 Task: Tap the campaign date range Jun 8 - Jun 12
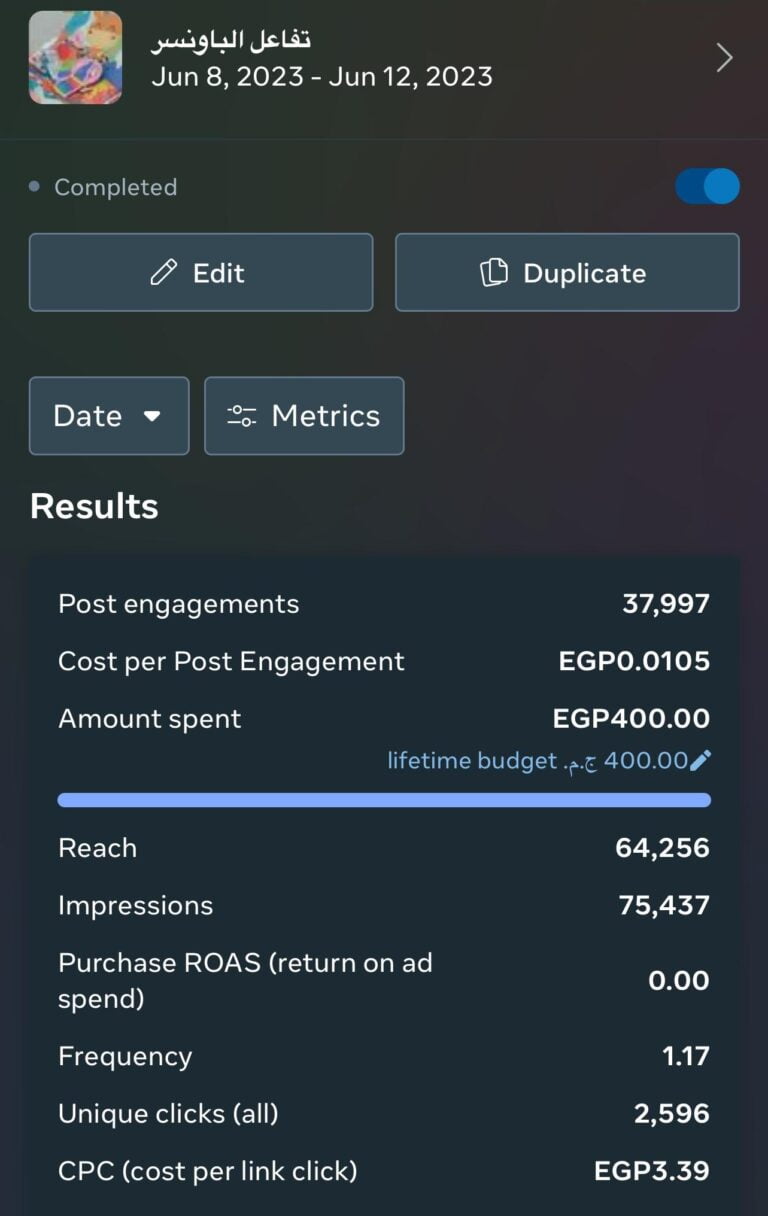point(322,77)
